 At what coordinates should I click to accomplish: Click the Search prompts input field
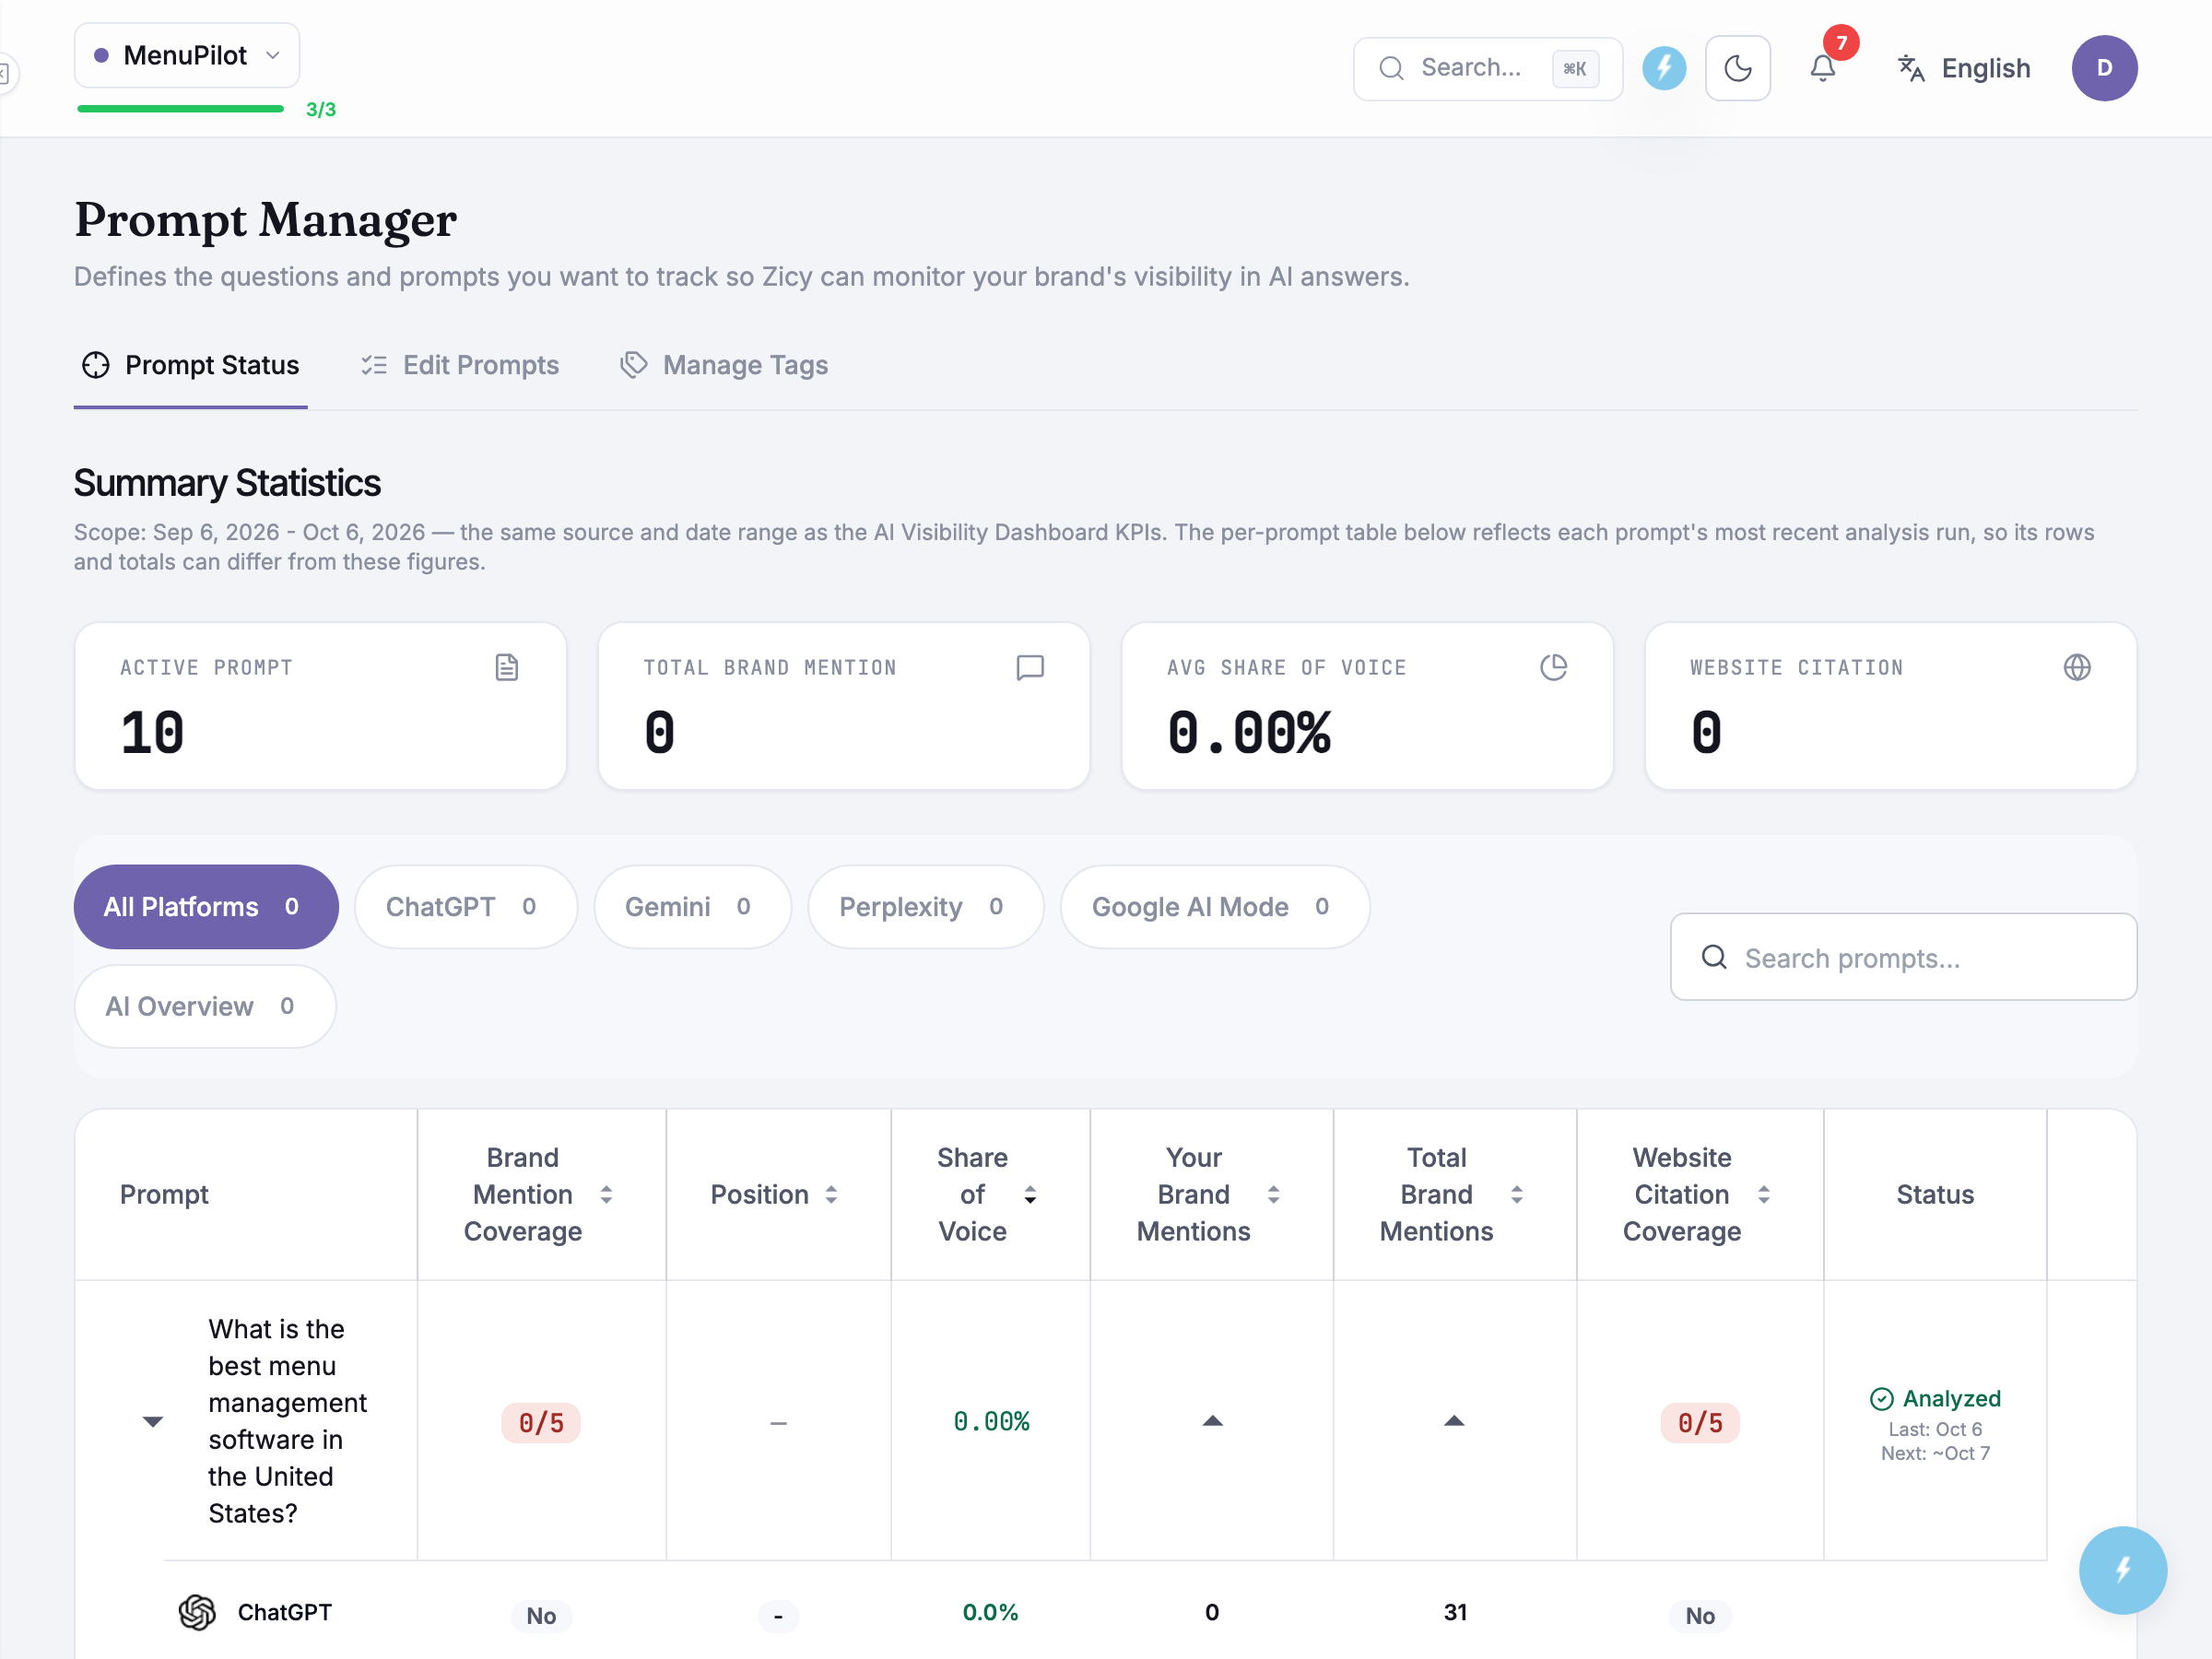pos(1903,957)
